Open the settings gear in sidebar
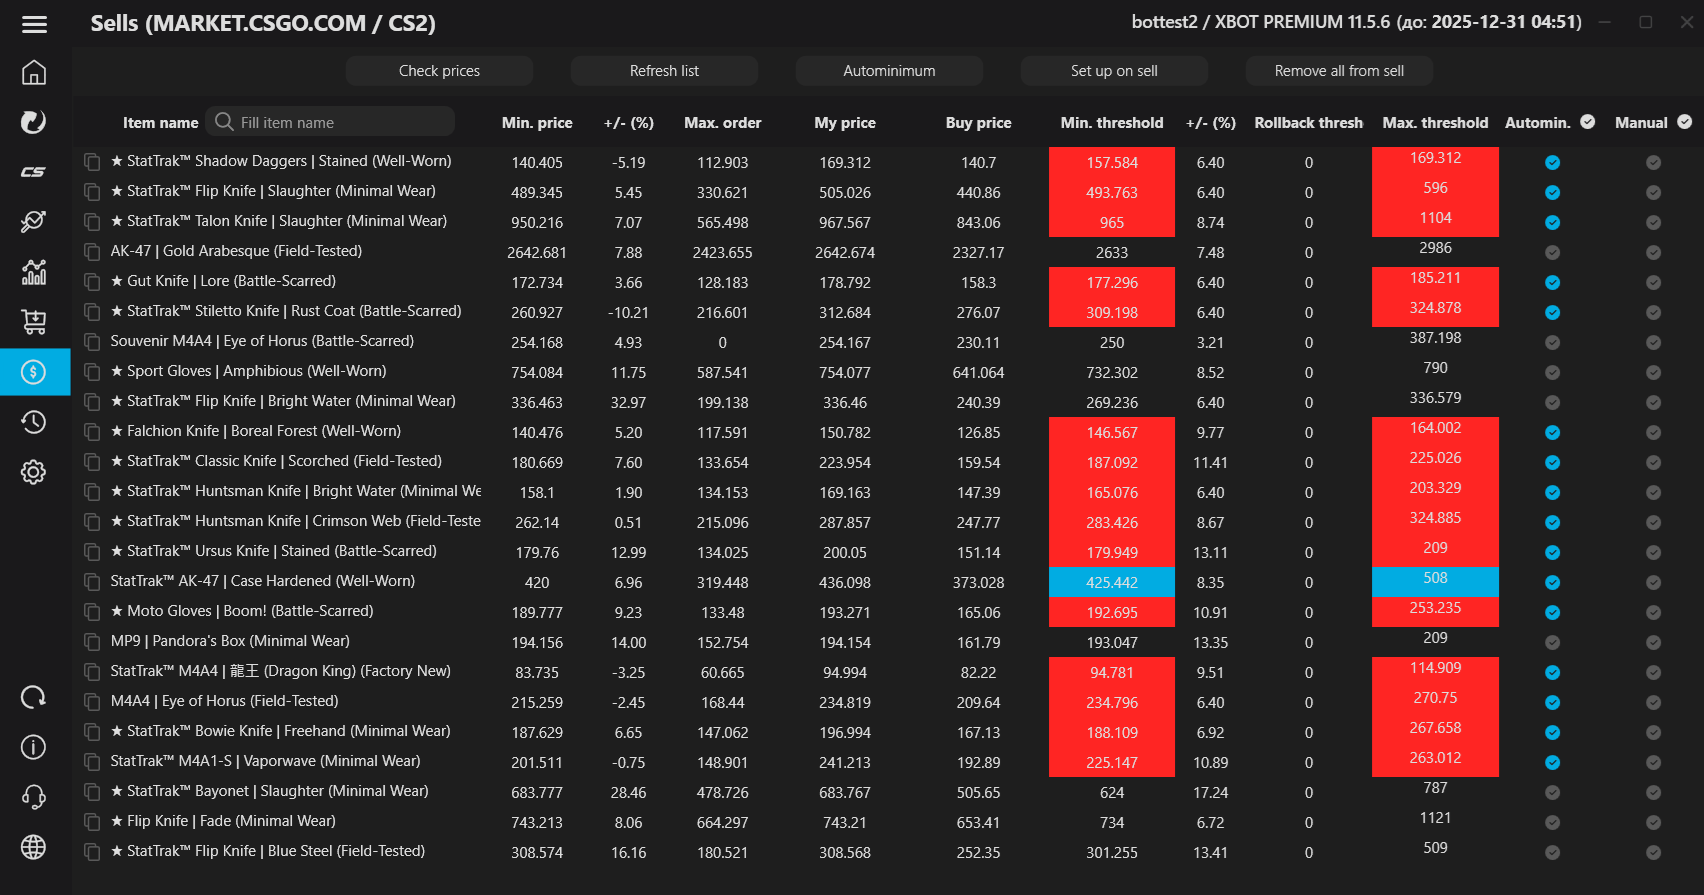 coord(34,472)
